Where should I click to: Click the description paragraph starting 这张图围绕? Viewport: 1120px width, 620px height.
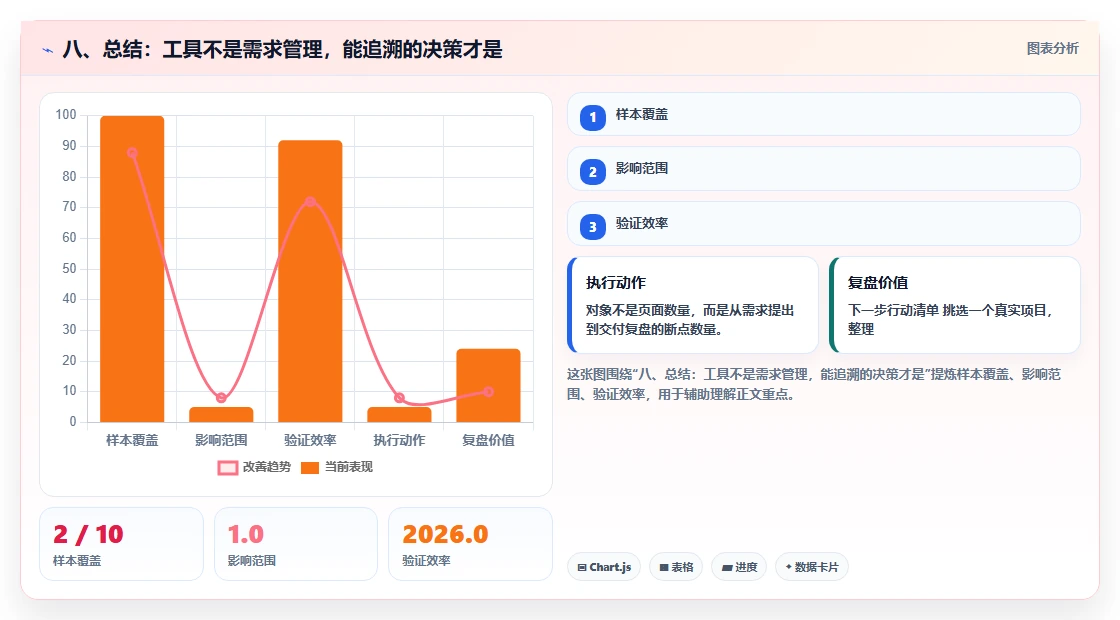pyautogui.click(x=814, y=384)
